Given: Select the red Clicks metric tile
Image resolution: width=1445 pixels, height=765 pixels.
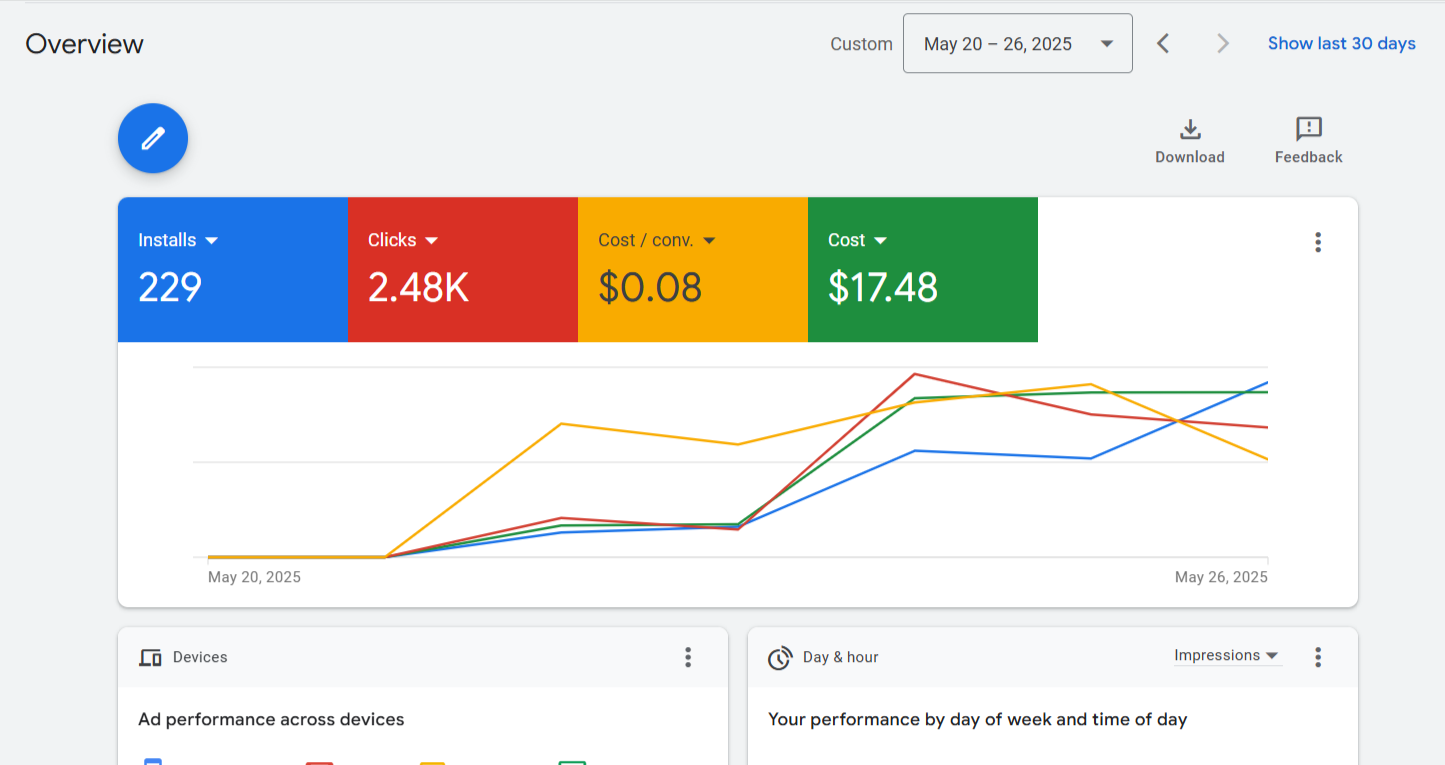Looking at the screenshot, I should click(462, 270).
